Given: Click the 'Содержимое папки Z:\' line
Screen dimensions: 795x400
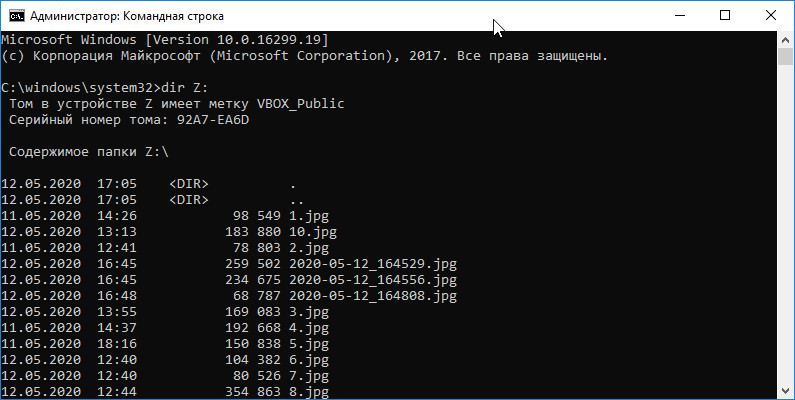Looking at the screenshot, I should (89, 152).
